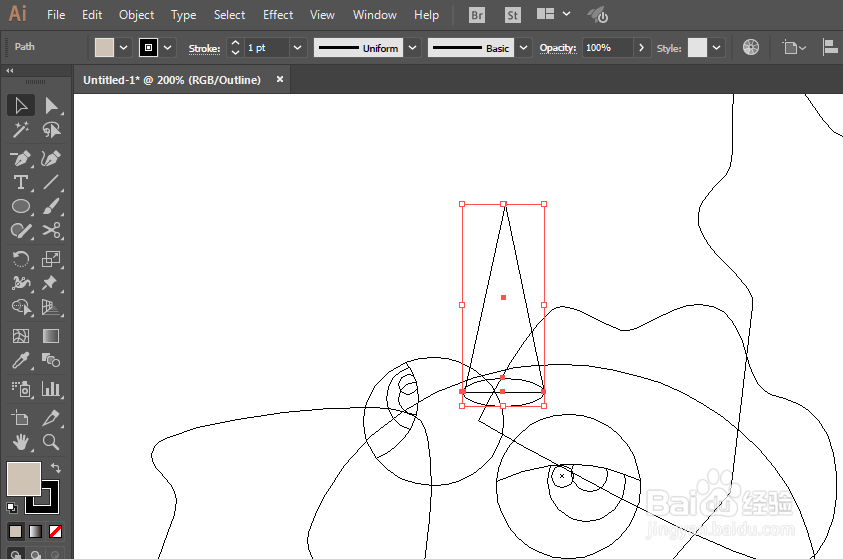Open the Help menu
The height and width of the screenshot is (559, 843).
pos(426,15)
